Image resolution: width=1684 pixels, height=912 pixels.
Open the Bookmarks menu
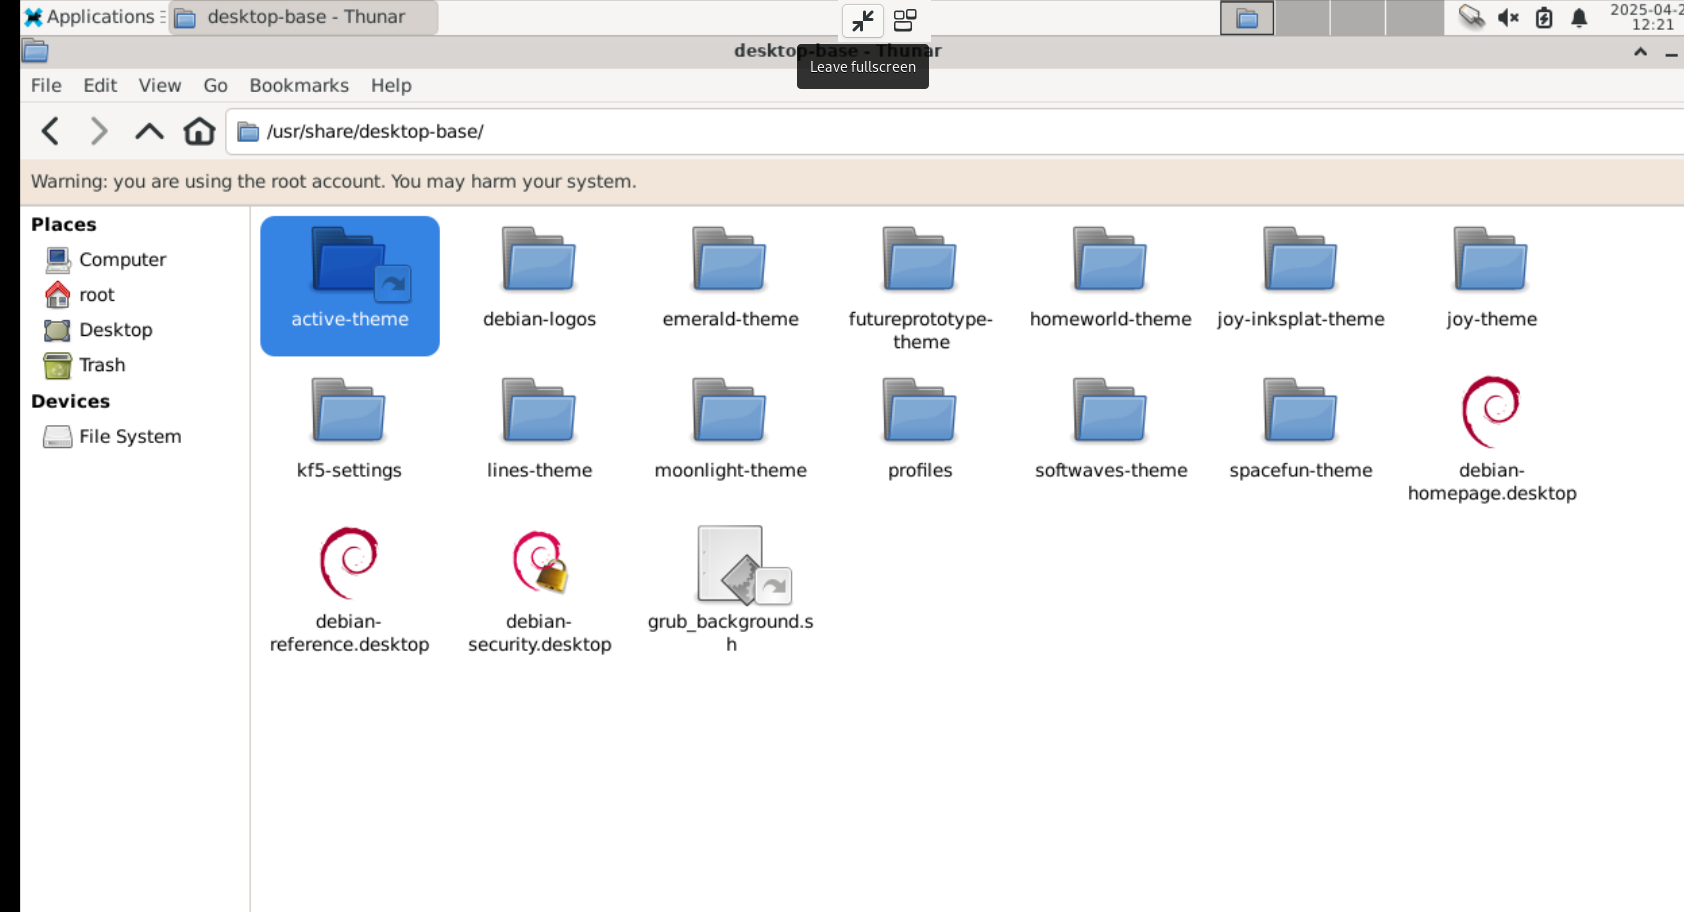pos(298,85)
